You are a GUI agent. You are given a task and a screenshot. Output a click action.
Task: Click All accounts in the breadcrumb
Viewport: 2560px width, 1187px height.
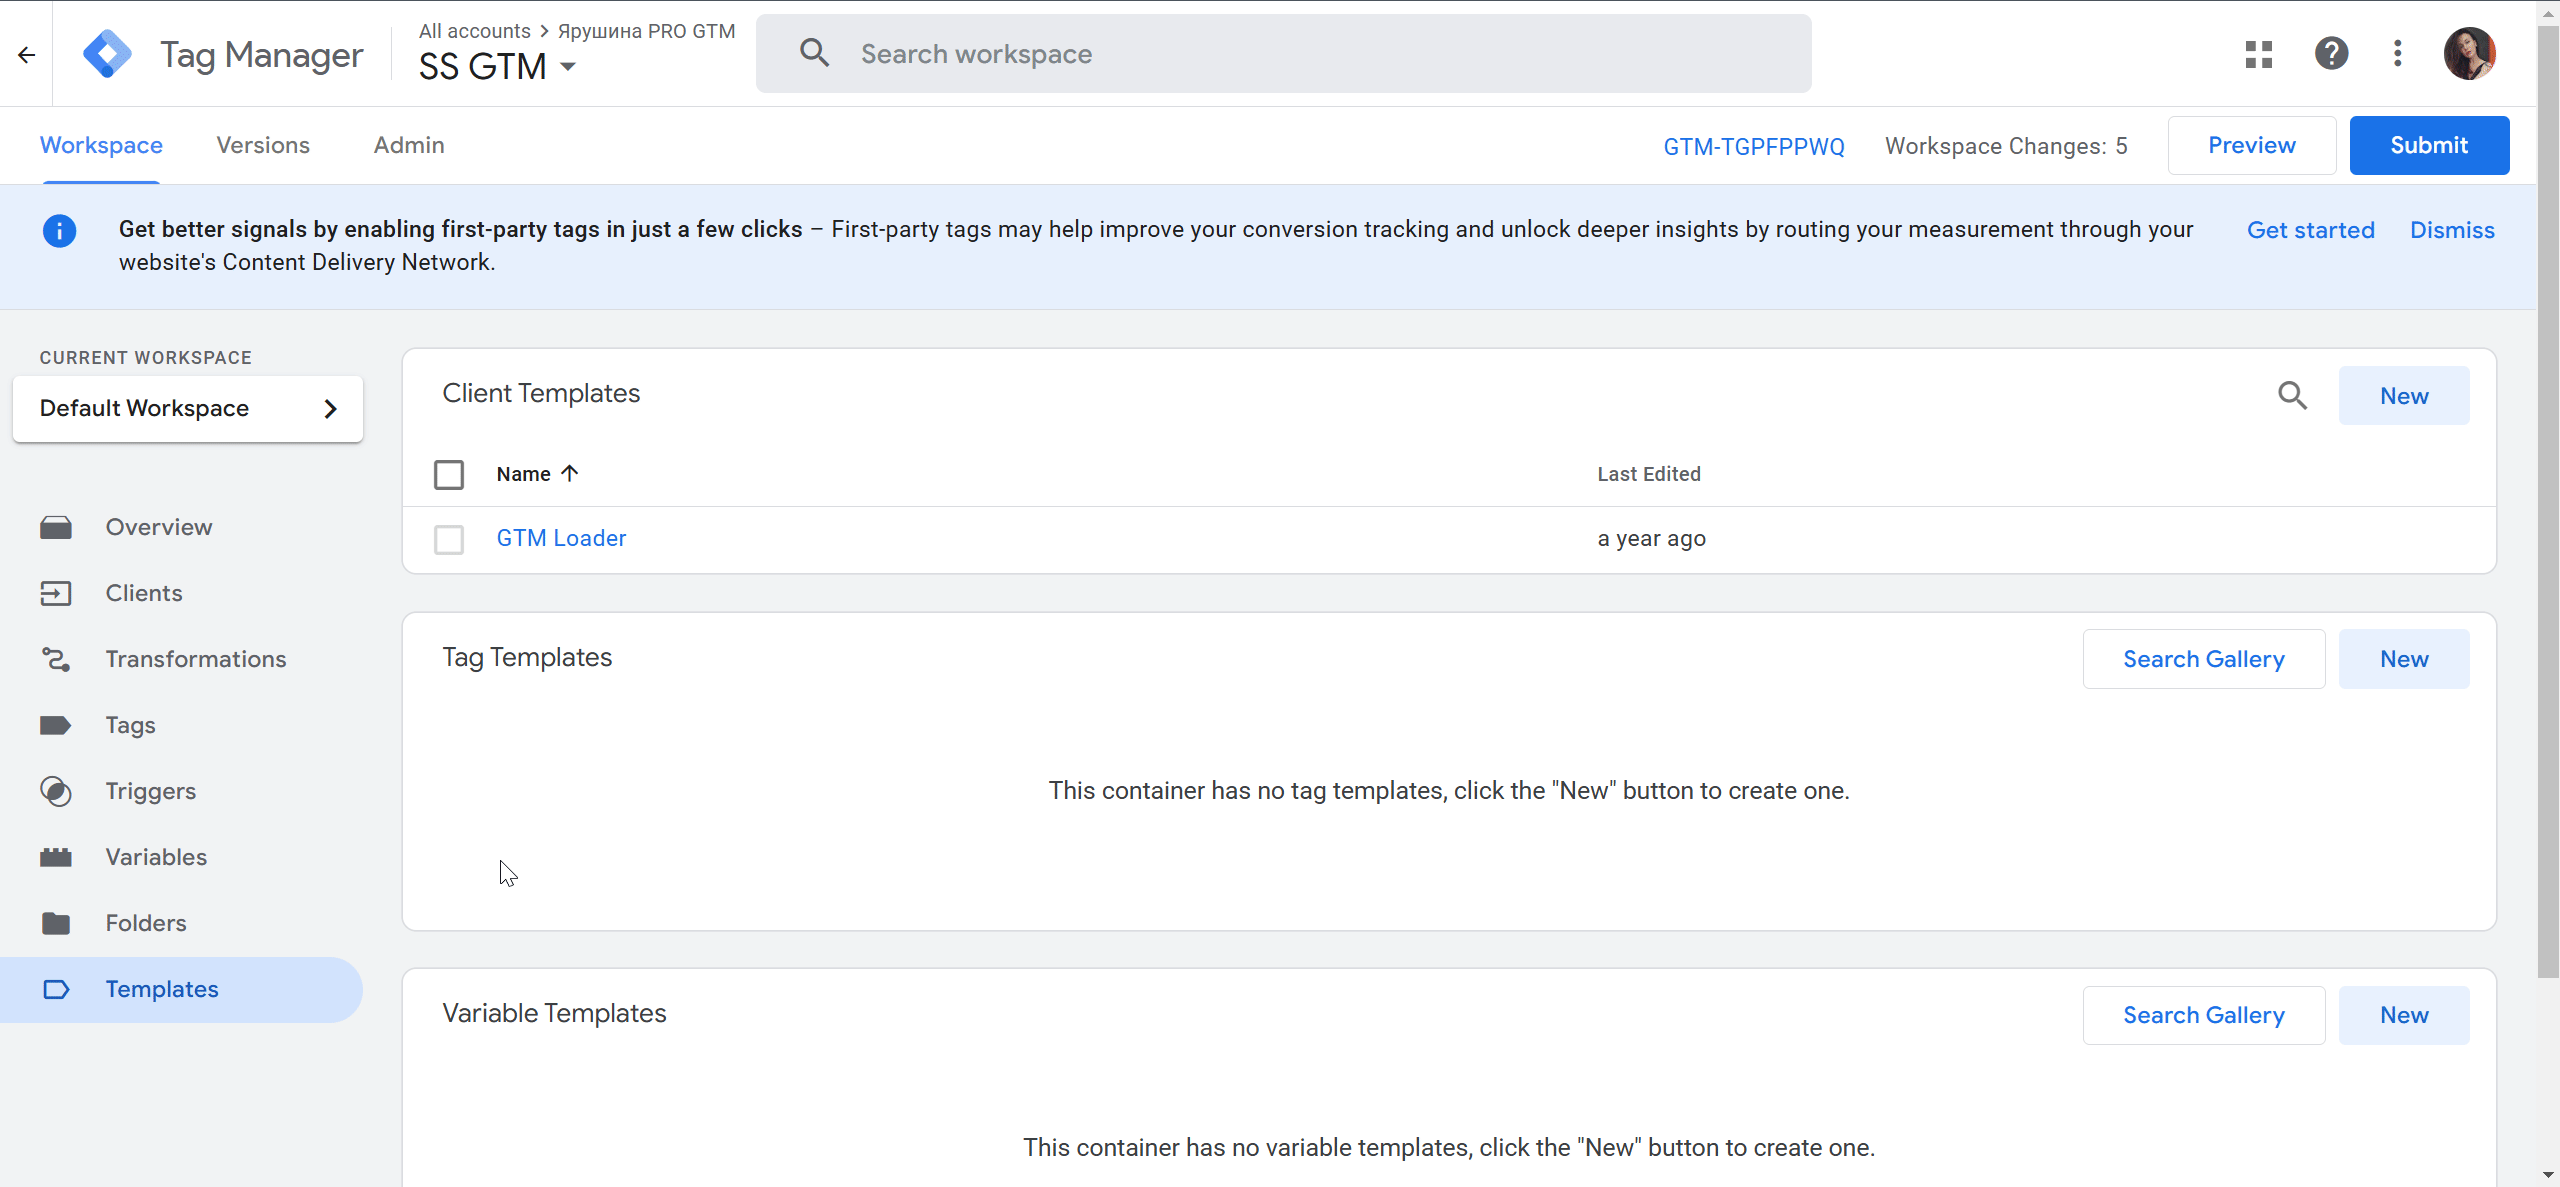pos(475,31)
